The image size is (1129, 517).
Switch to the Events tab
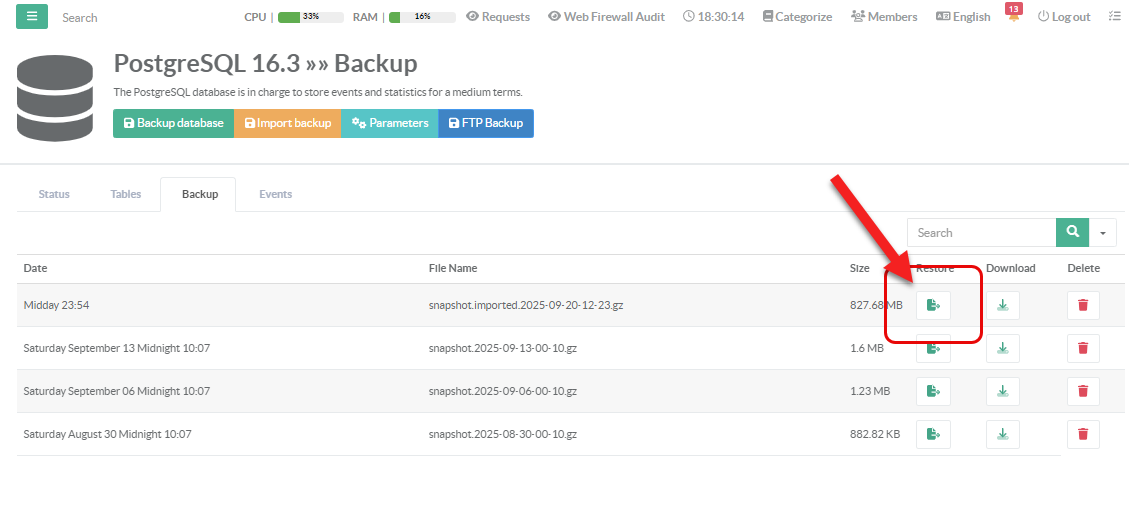(275, 194)
